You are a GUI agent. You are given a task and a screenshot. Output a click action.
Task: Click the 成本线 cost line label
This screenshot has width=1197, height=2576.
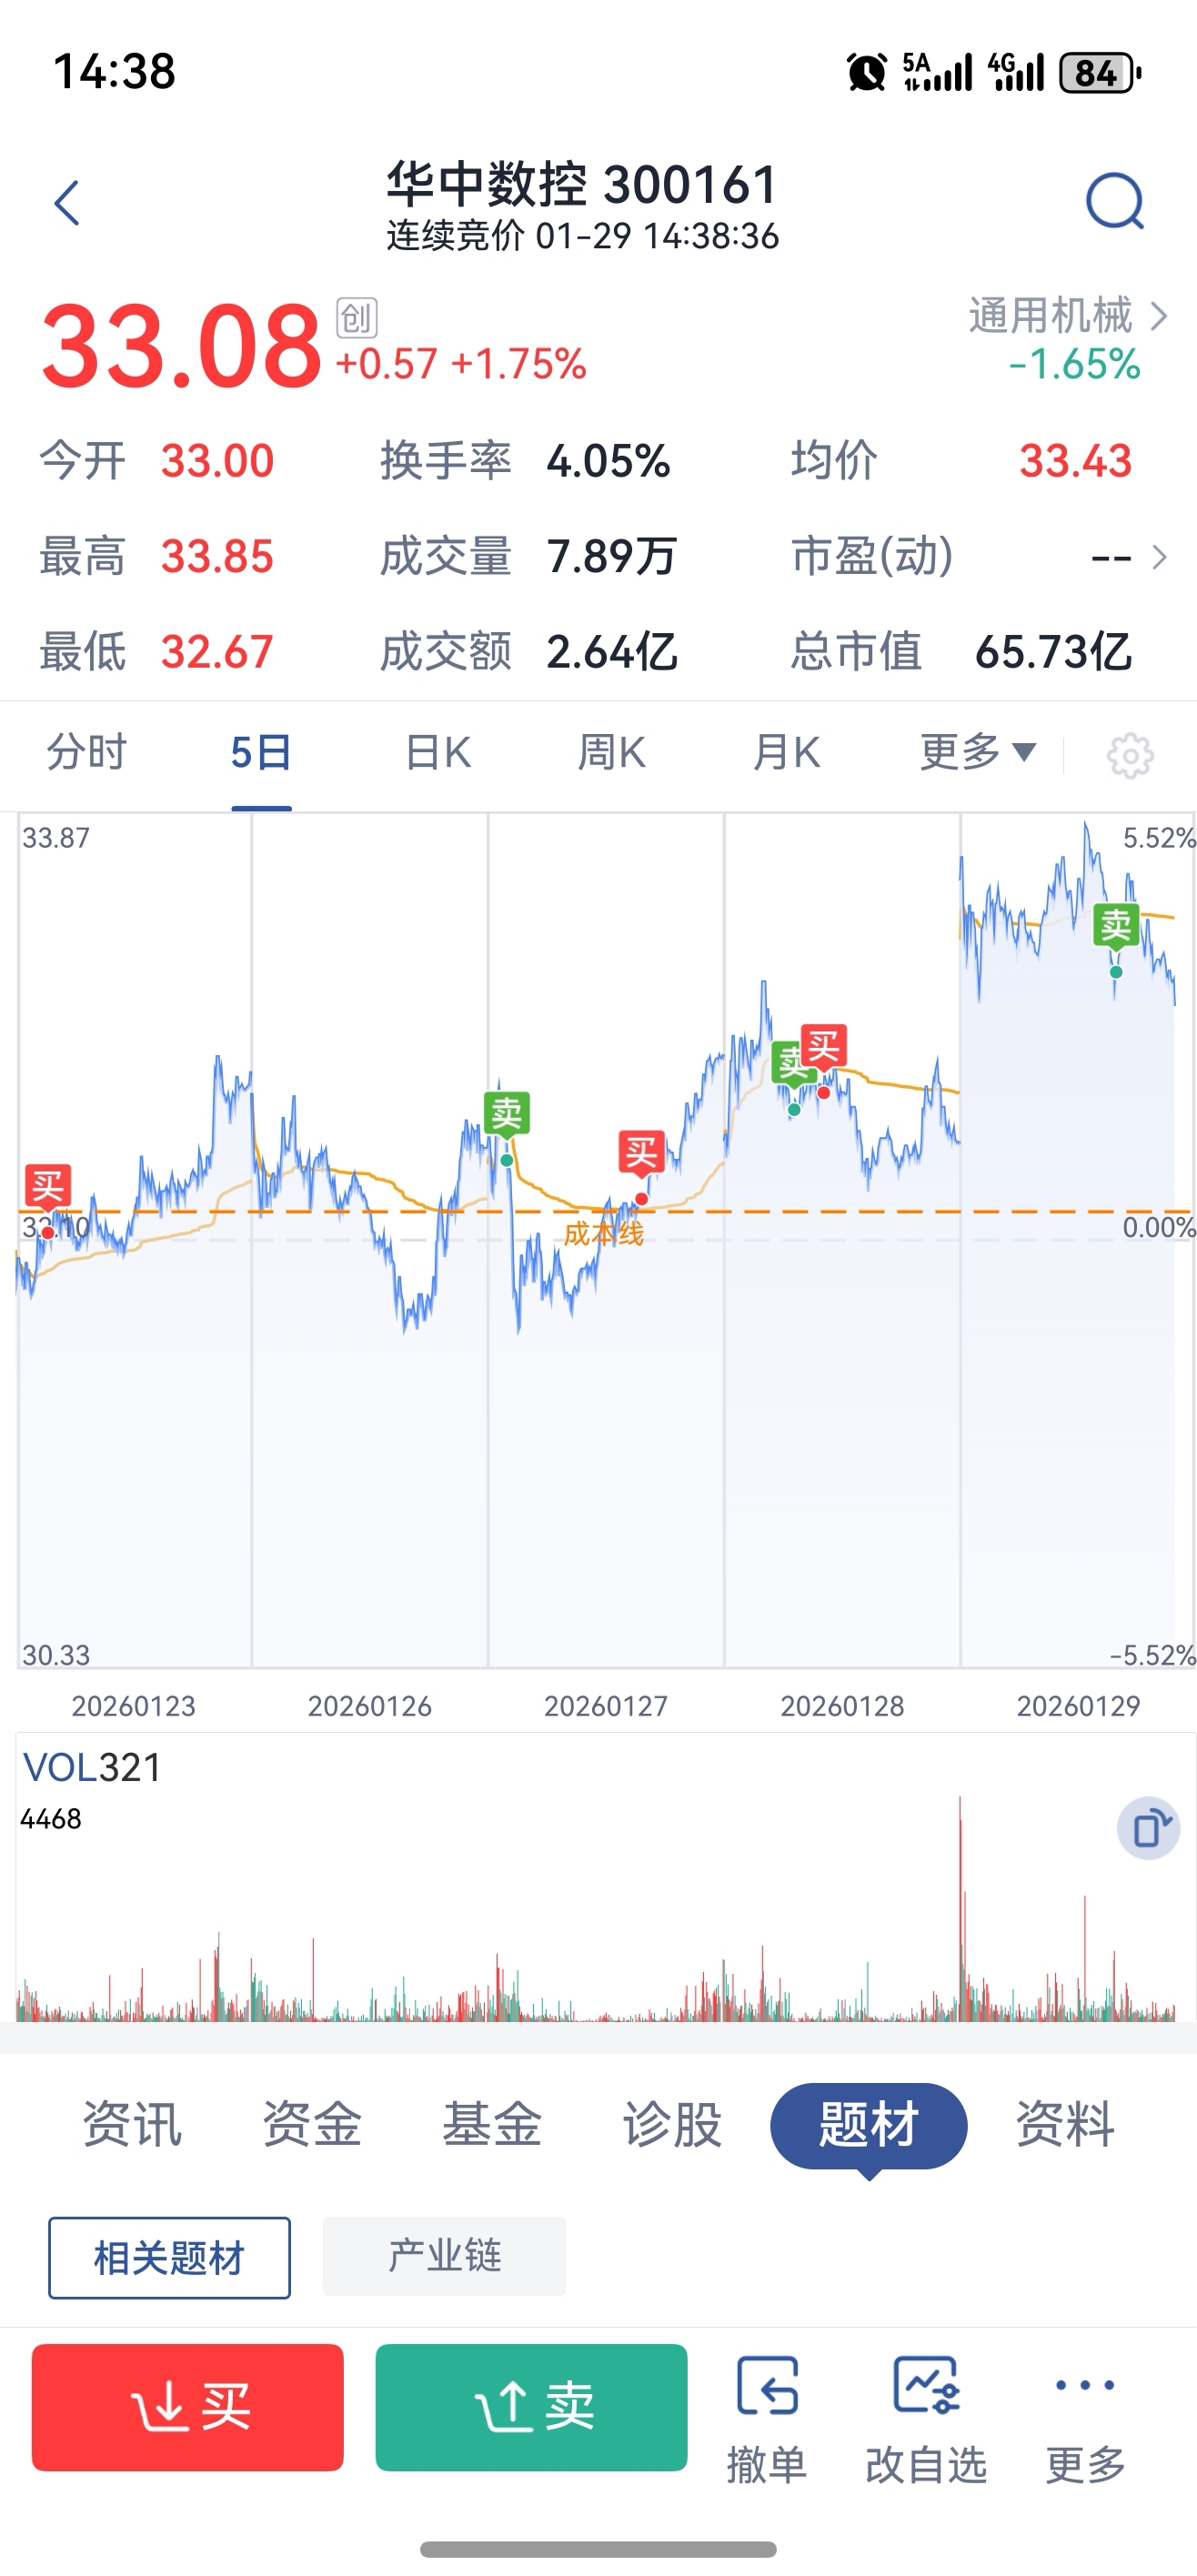tap(603, 1233)
